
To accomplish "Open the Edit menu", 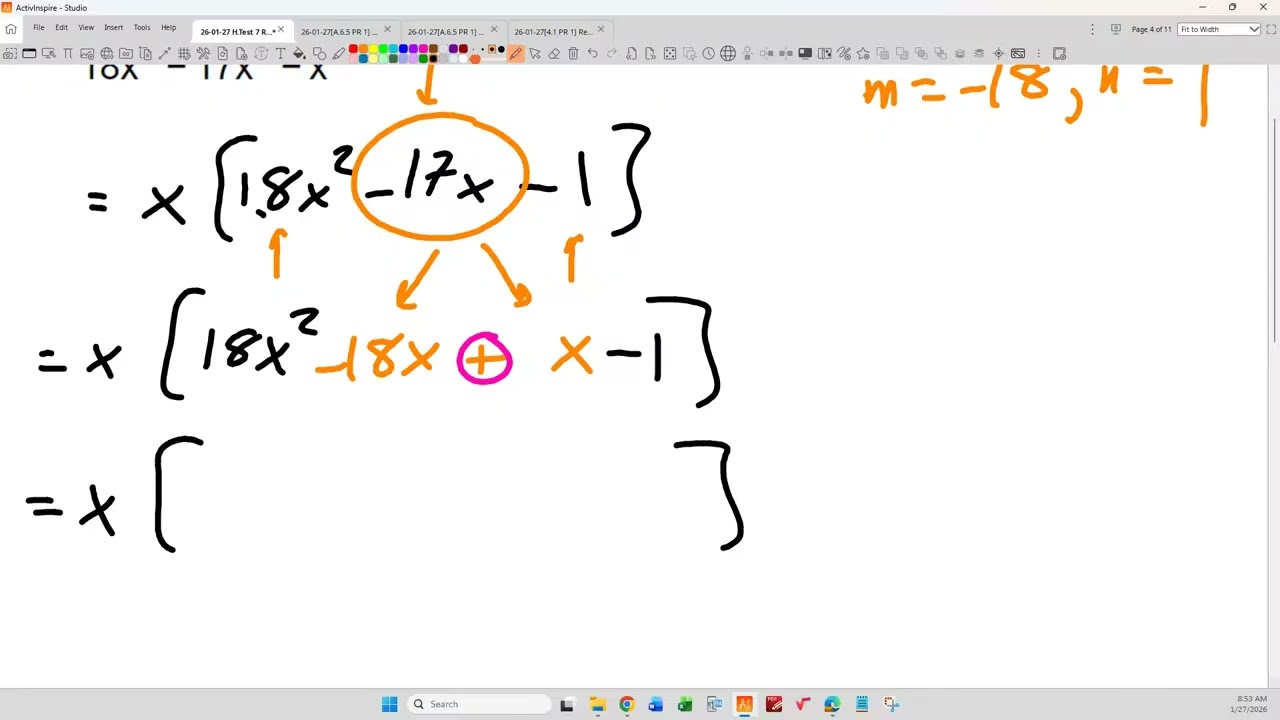I will (61, 27).
